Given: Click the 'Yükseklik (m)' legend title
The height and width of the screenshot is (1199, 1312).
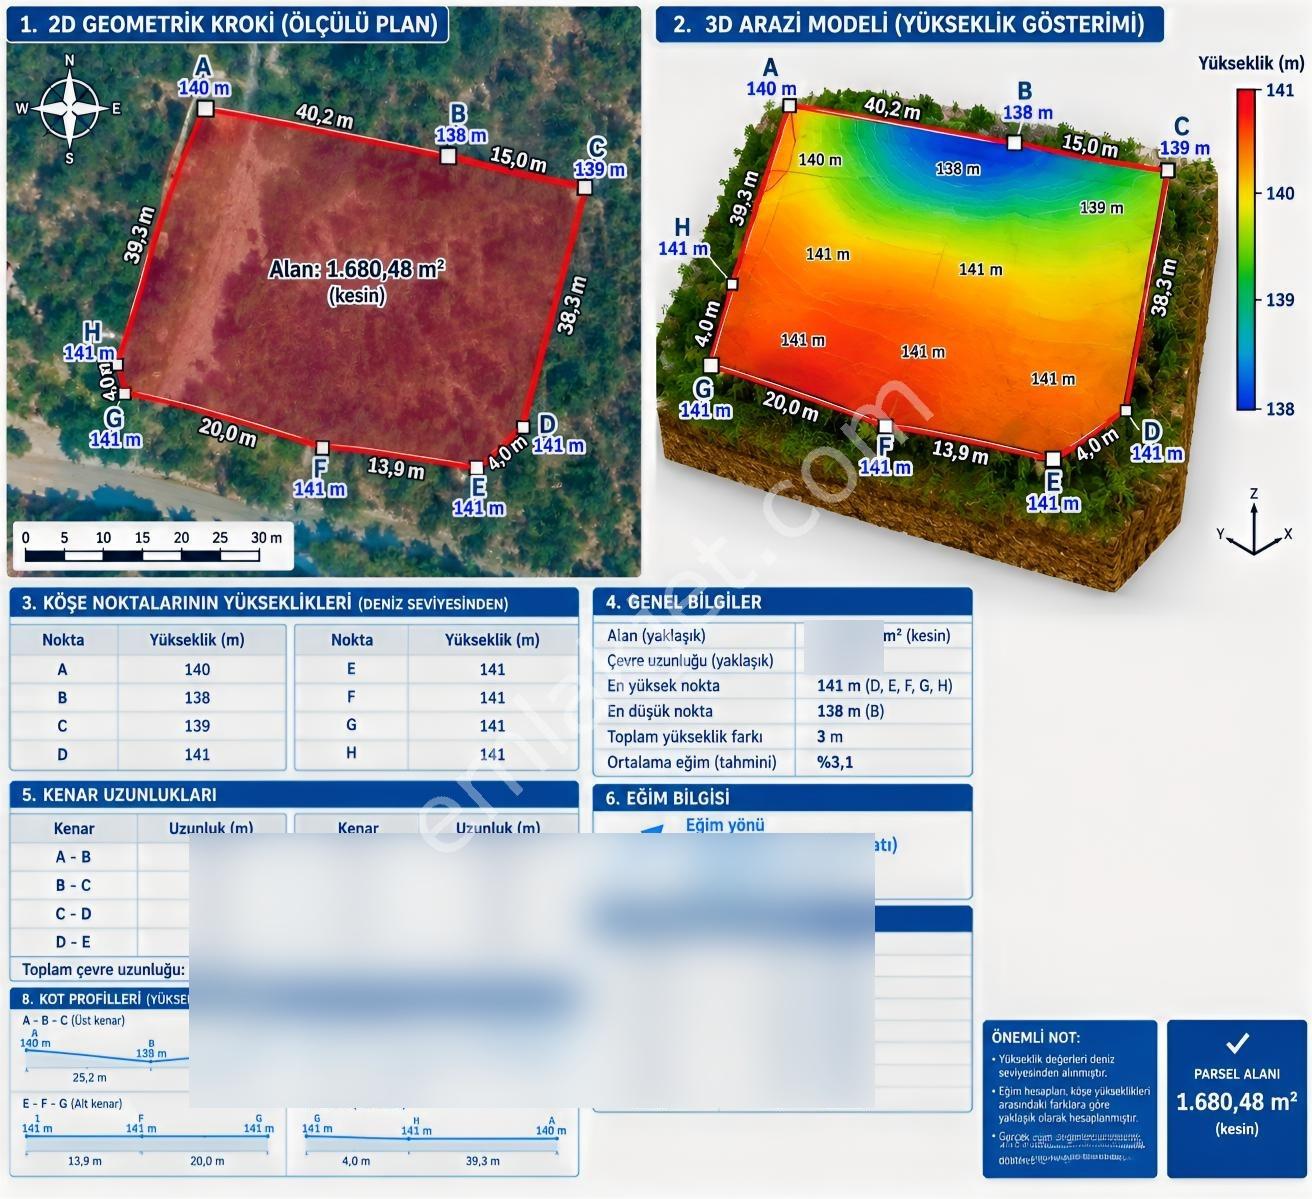Looking at the screenshot, I should click(x=1251, y=63).
